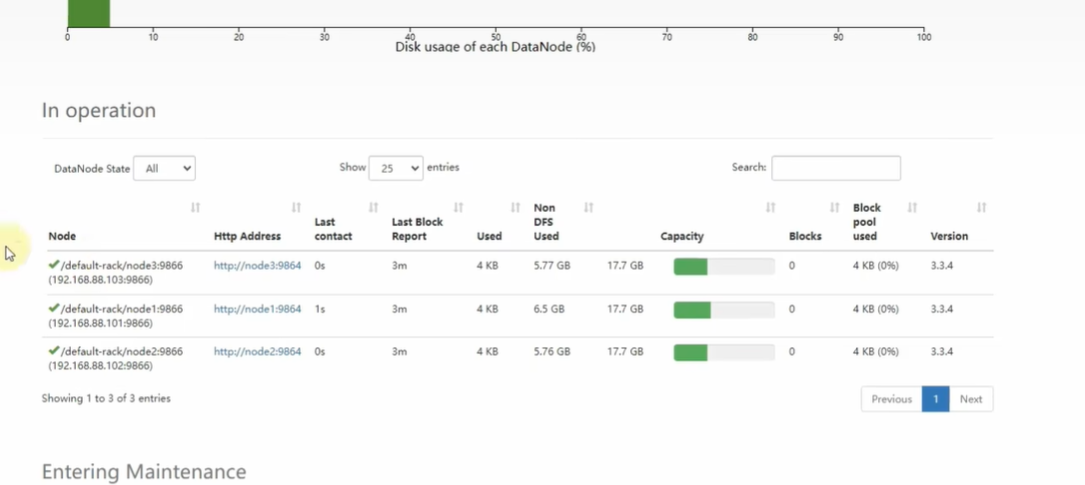Viewport: 1085px width, 485px height.
Task: Click the green disk usage histogram bar
Action: (x=89, y=13)
